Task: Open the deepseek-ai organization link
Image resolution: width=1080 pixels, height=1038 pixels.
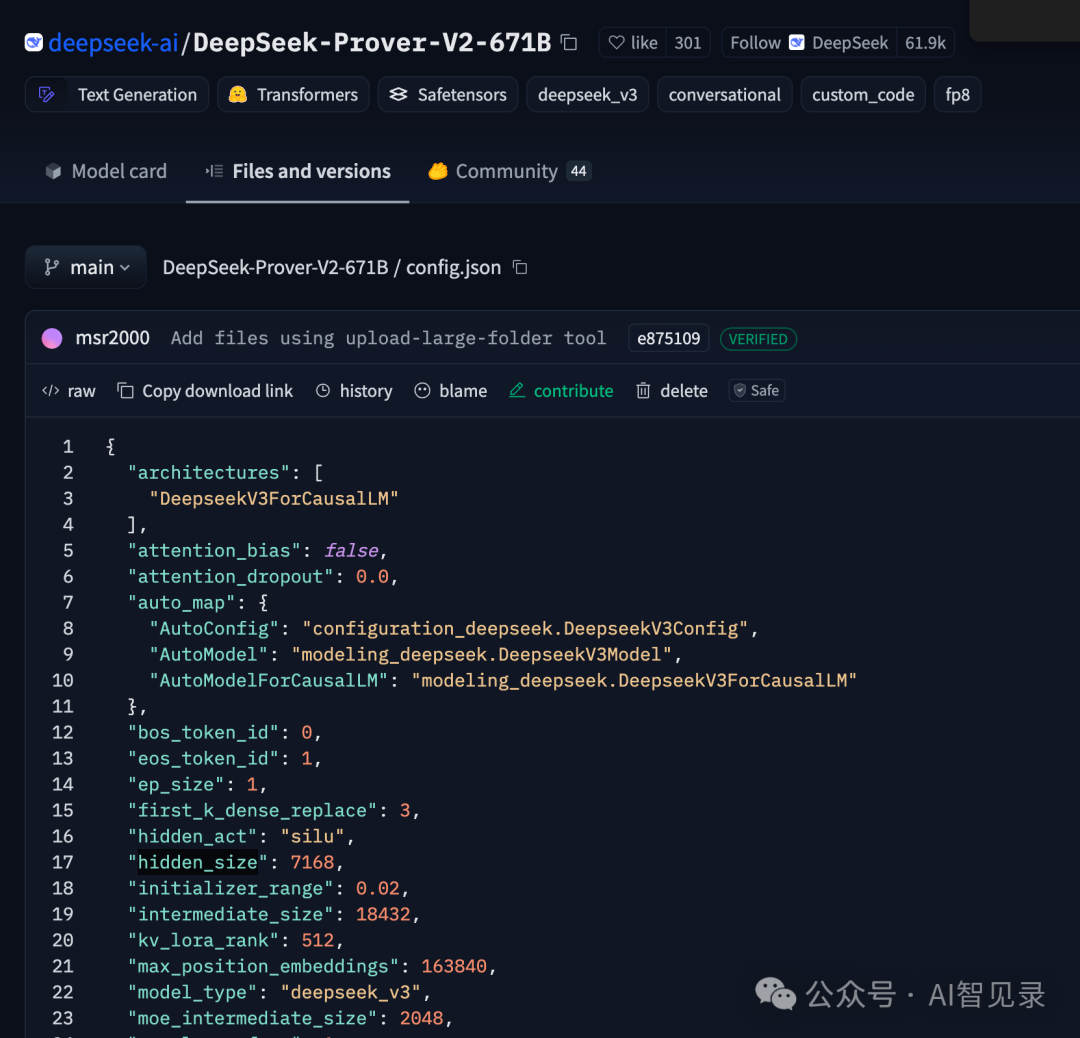Action: (x=114, y=43)
